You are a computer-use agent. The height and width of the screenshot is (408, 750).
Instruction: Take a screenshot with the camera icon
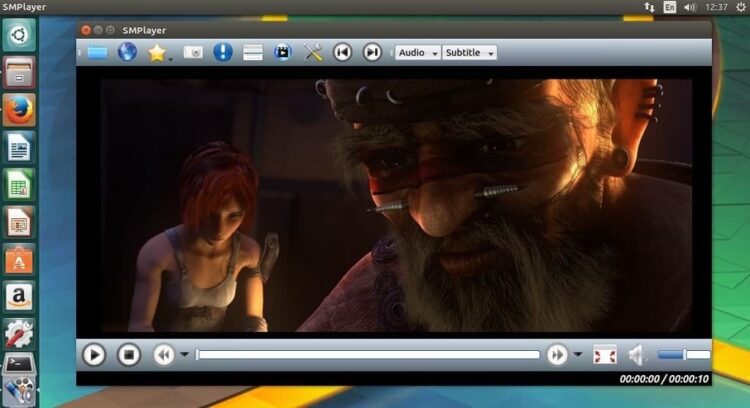(193, 52)
